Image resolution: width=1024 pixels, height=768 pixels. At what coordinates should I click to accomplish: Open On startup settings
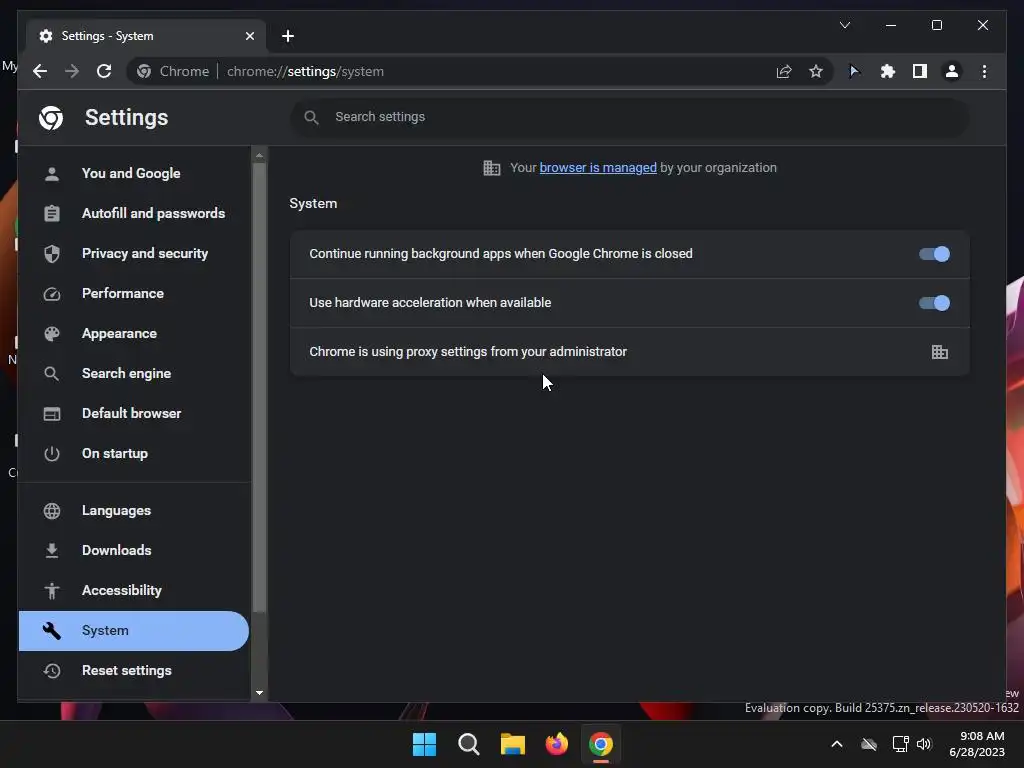tap(134, 453)
